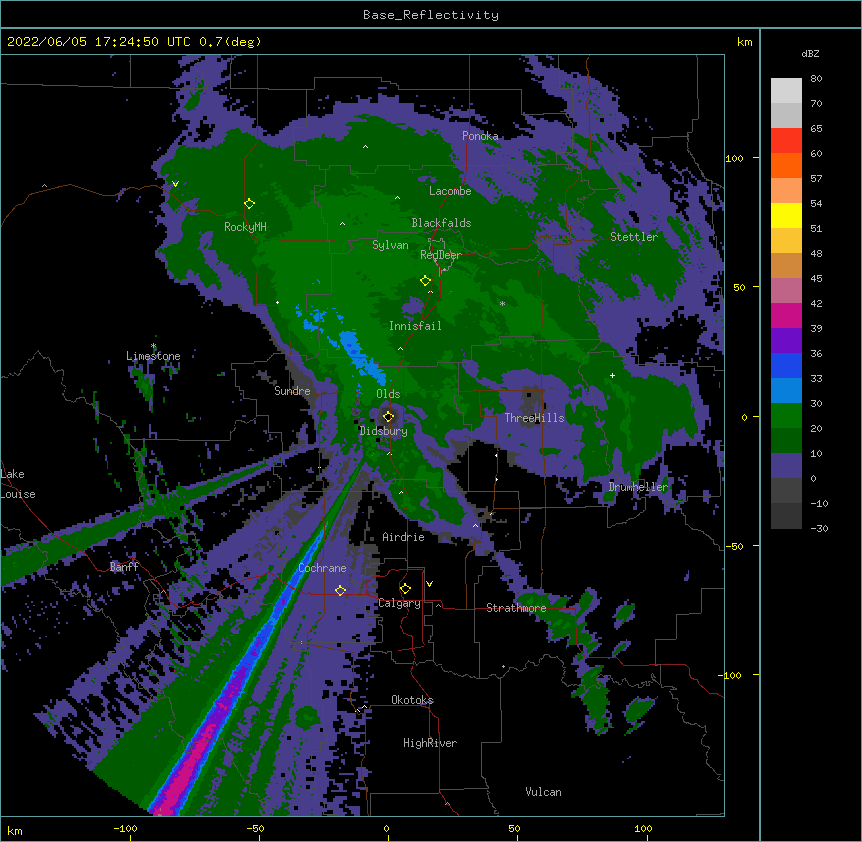The height and width of the screenshot is (842, 862).
Task: Select the purple 36-39 dBZ legend swatch
Action: click(786, 341)
